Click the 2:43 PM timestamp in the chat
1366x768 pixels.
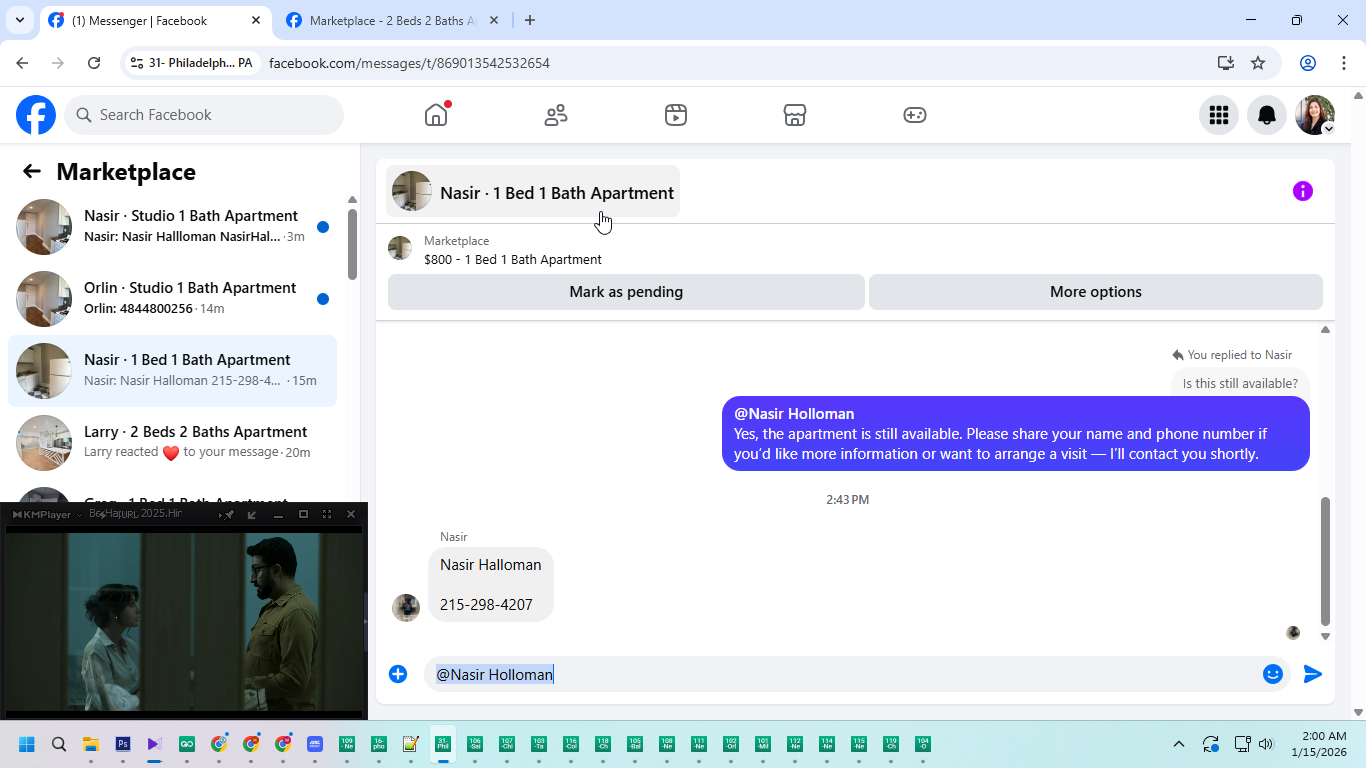coord(847,499)
